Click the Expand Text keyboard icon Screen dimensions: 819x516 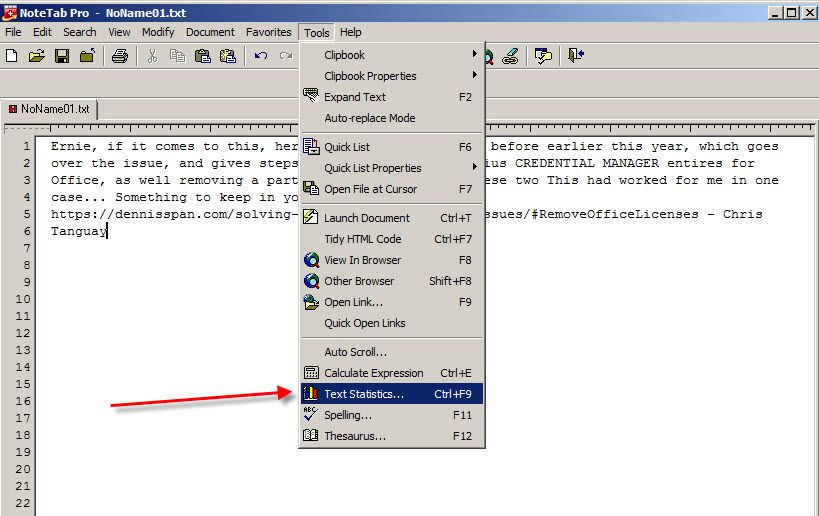[311, 96]
